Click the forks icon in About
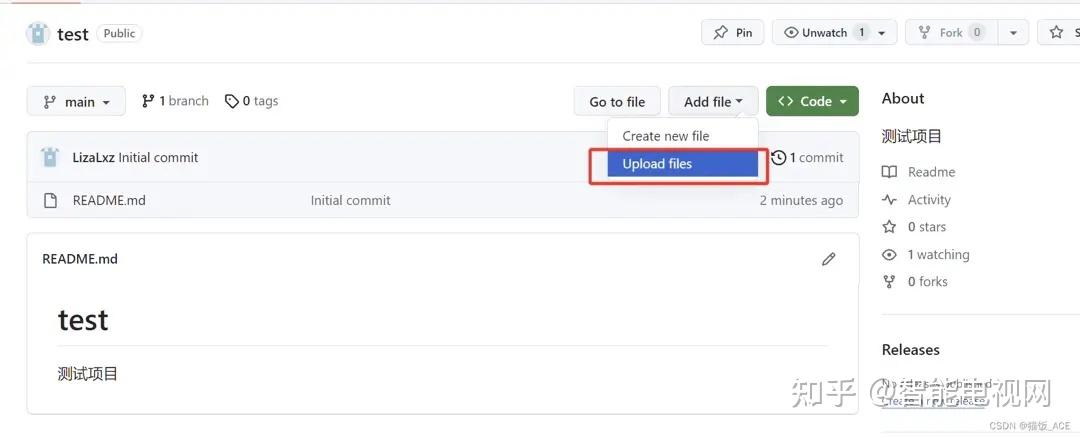Screen dimensions: 1080x437 coord(889,282)
